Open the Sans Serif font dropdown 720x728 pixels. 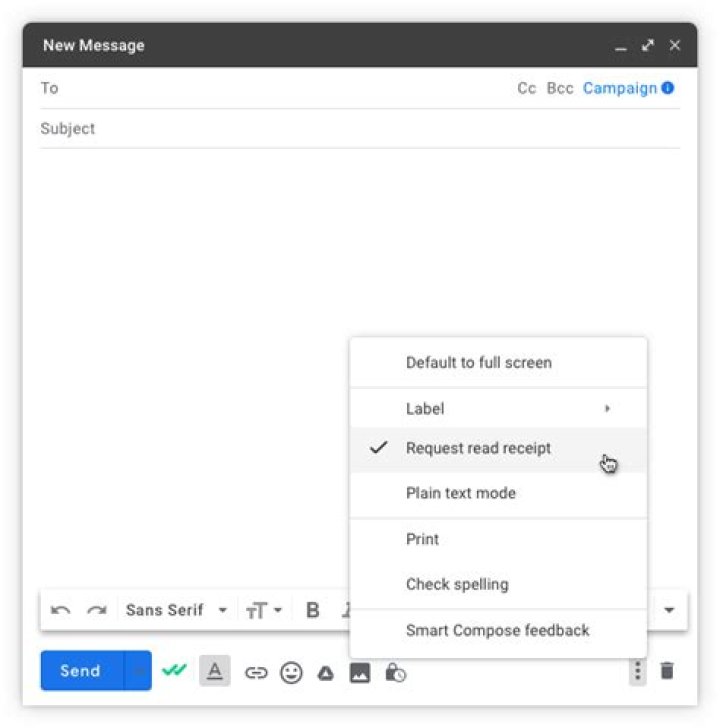pyautogui.click(x=176, y=610)
